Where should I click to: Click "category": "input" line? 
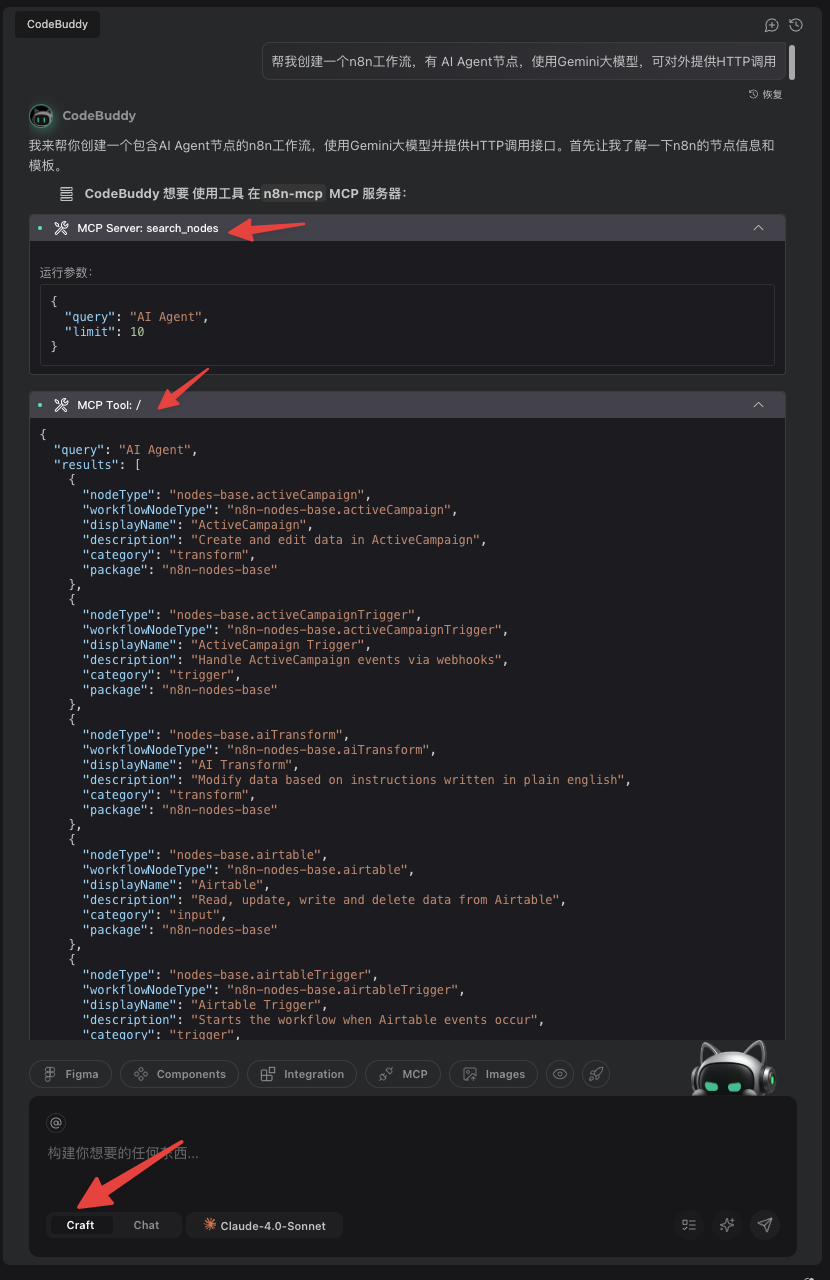pyautogui.click(x=154, y=915)
